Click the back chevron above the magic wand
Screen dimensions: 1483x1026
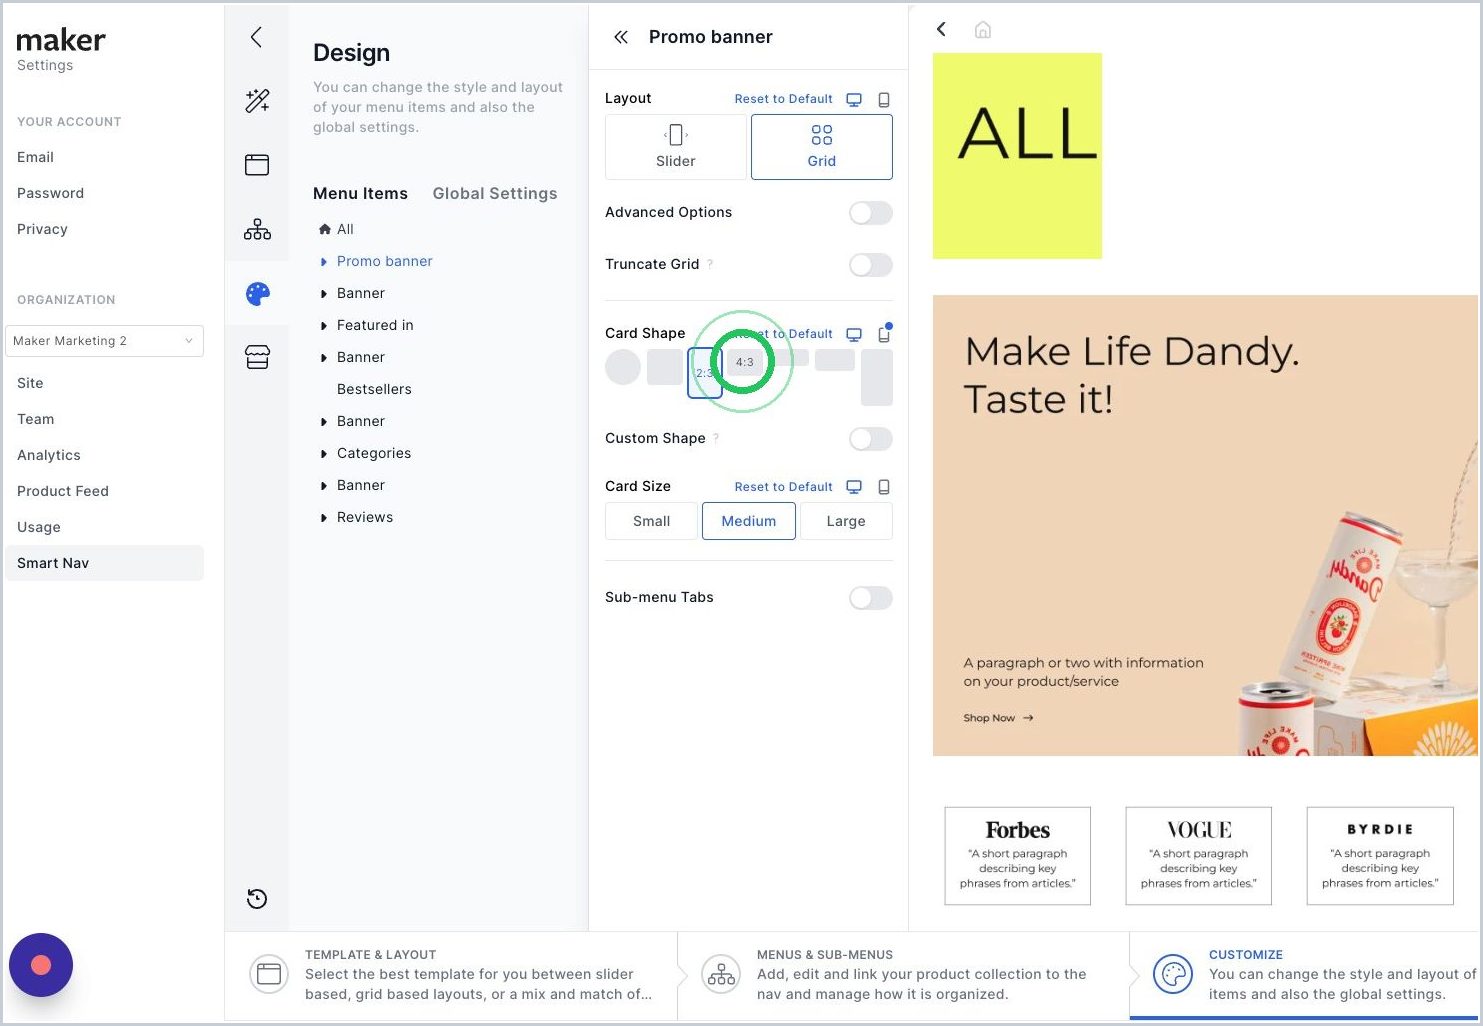(x=256, y=38)
